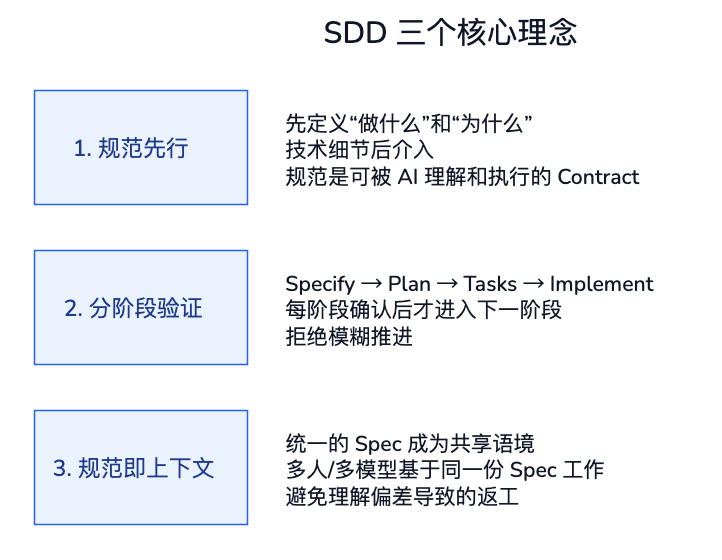Viewport: 722px width, 560px height.
Task: Click the arrow between Tasks and Implement
Action: [x=533, y=285]
